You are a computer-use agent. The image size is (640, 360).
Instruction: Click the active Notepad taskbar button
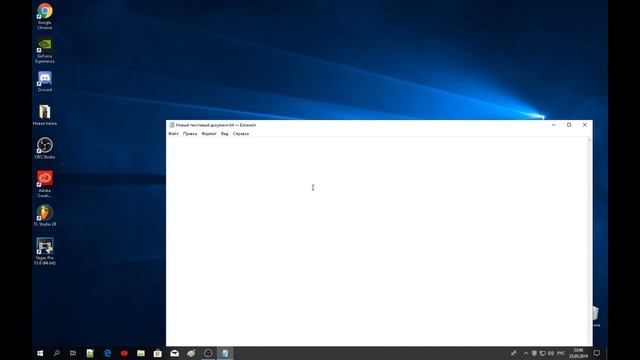coord(225,353)
